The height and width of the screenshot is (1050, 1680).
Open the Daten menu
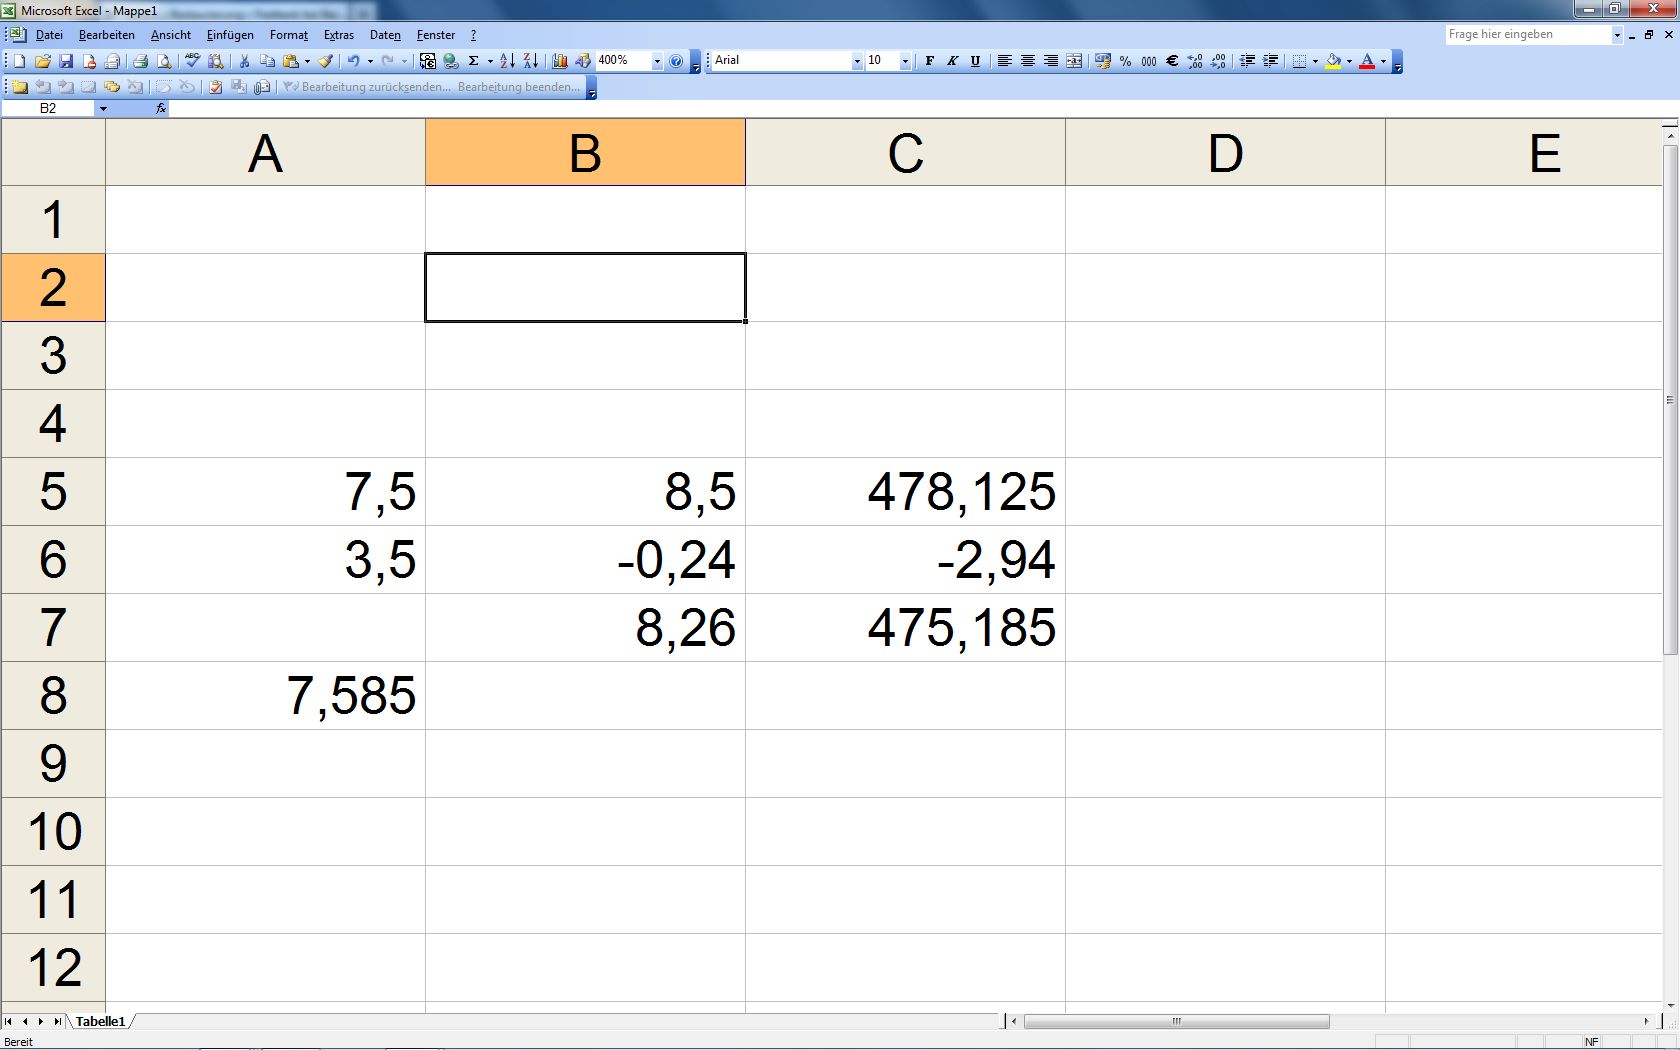click(x=385, y=35)
